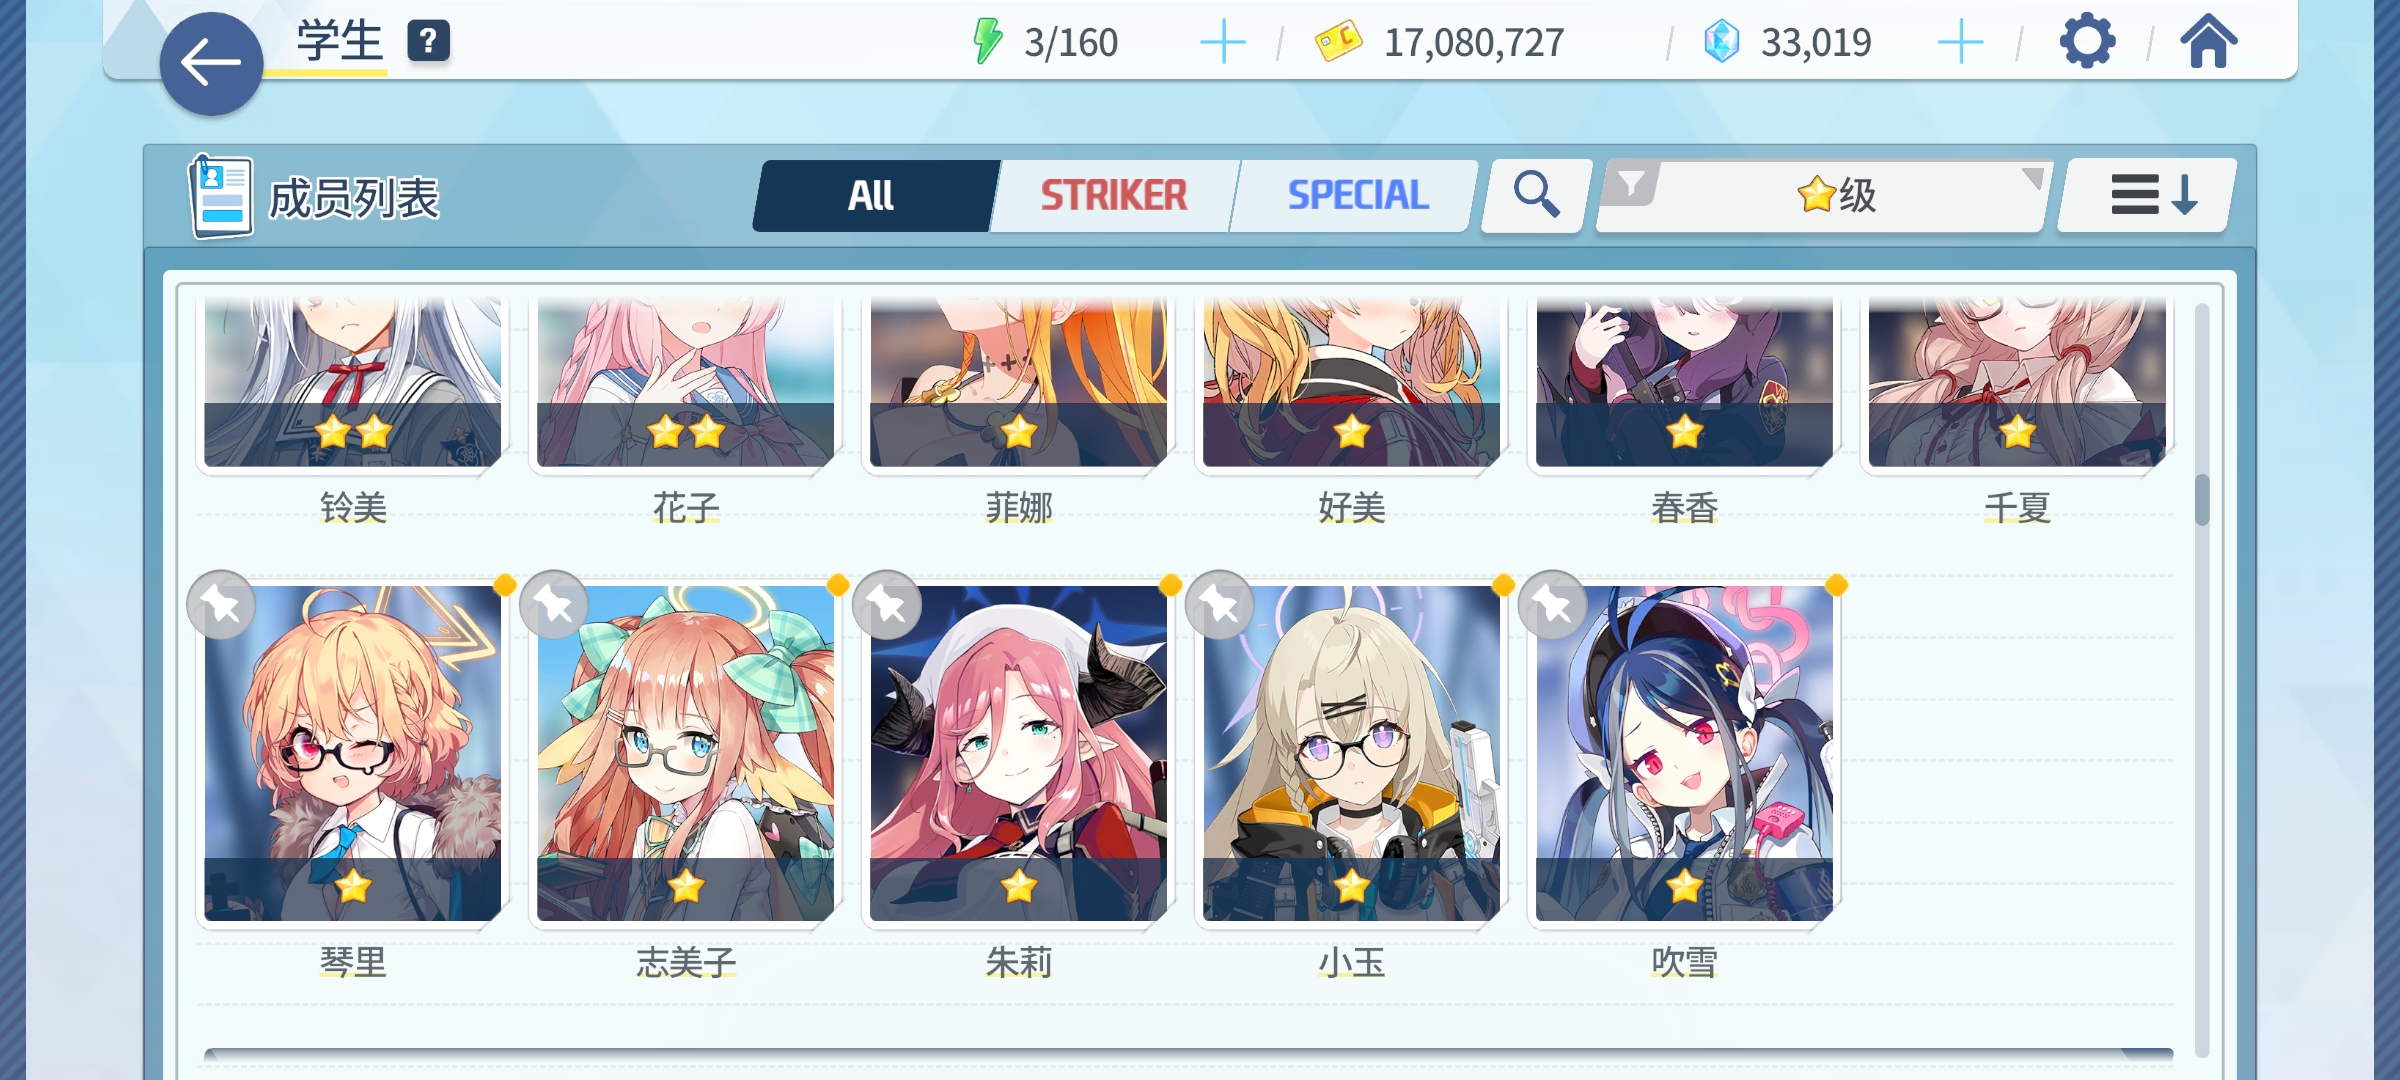Expand the star level sort dropdown
The image size is (2400, 1080).
tap(1824, 194)
